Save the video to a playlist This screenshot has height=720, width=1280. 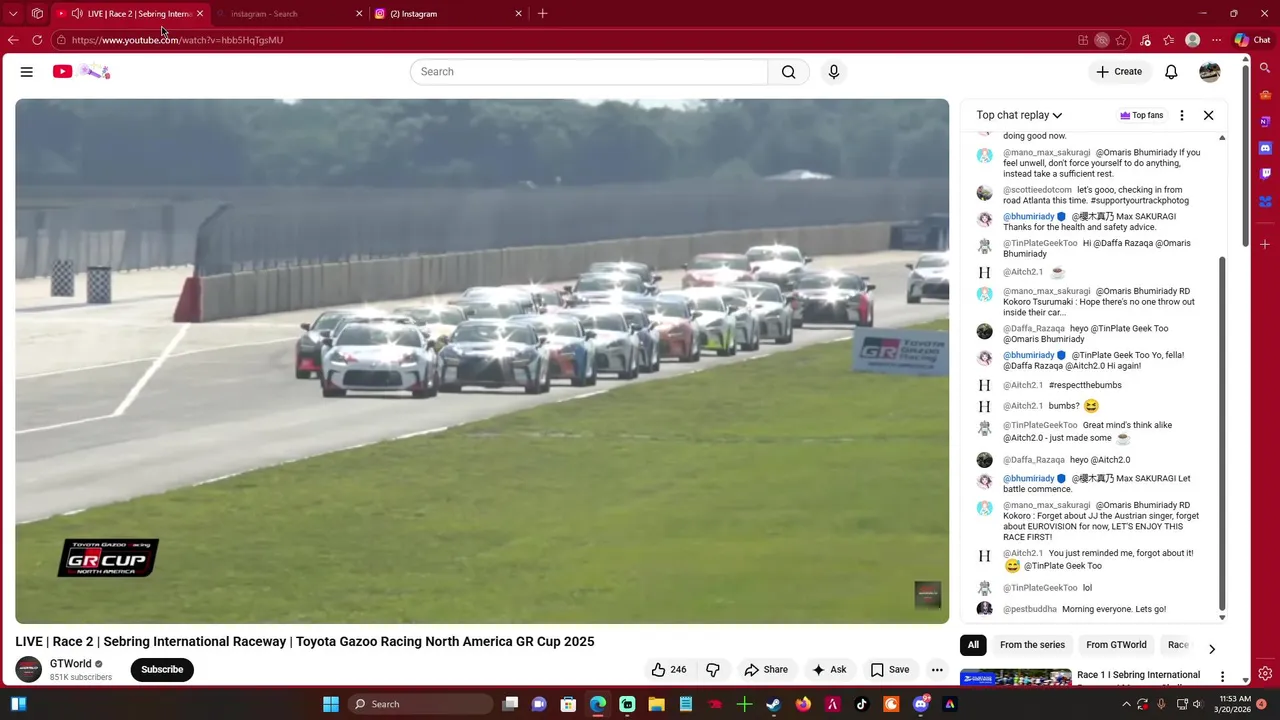tap(890, 670)
